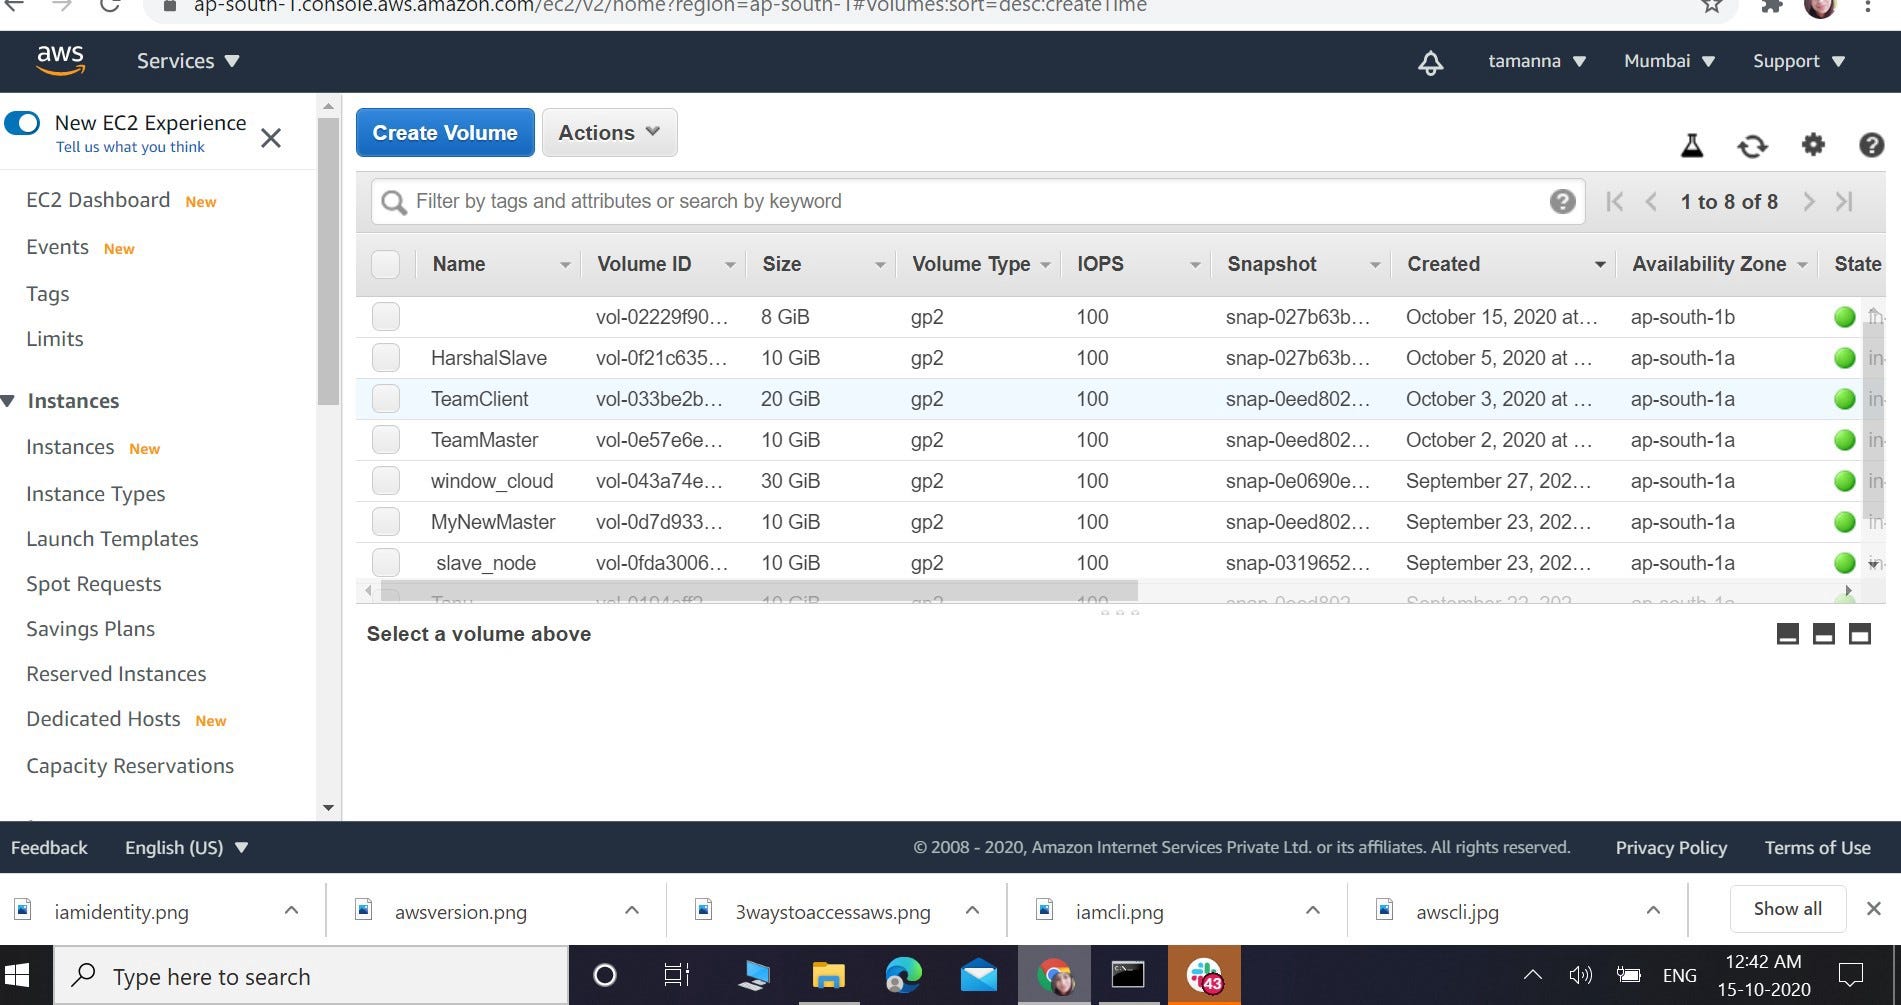
Task: Refresh the volumes list
Action: (1752, 146)
